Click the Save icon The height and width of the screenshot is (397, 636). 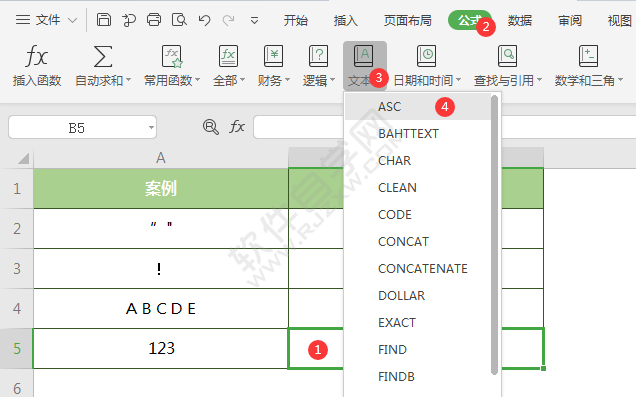pyautogui.click(x=104, y=19)
